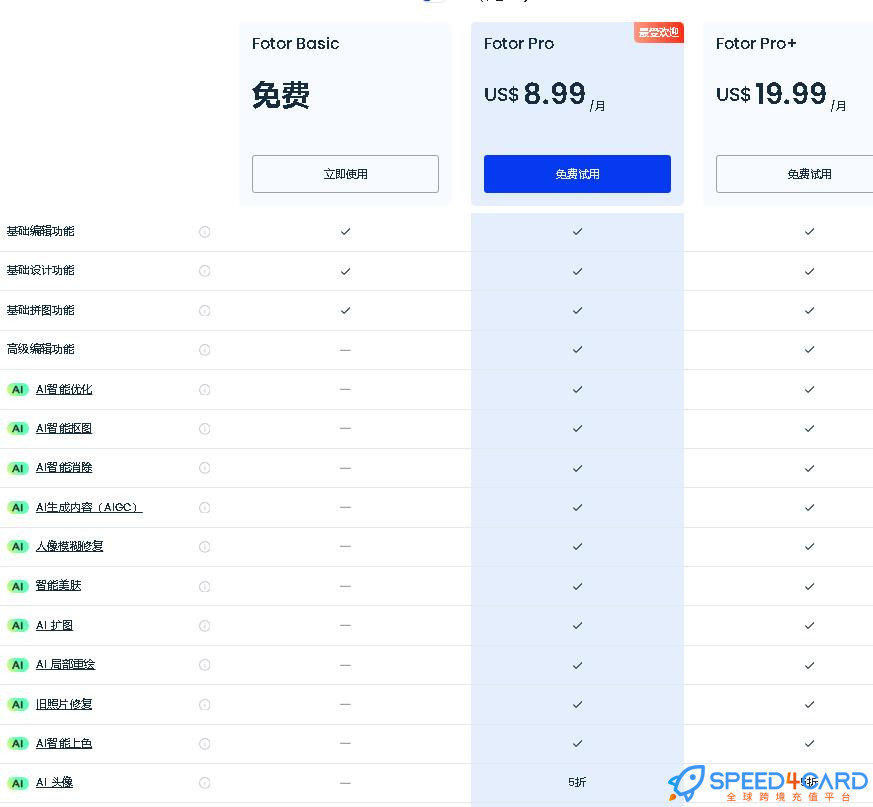
Task: Click the AI badge beside AI智能消除
Action: coord(18,468)
